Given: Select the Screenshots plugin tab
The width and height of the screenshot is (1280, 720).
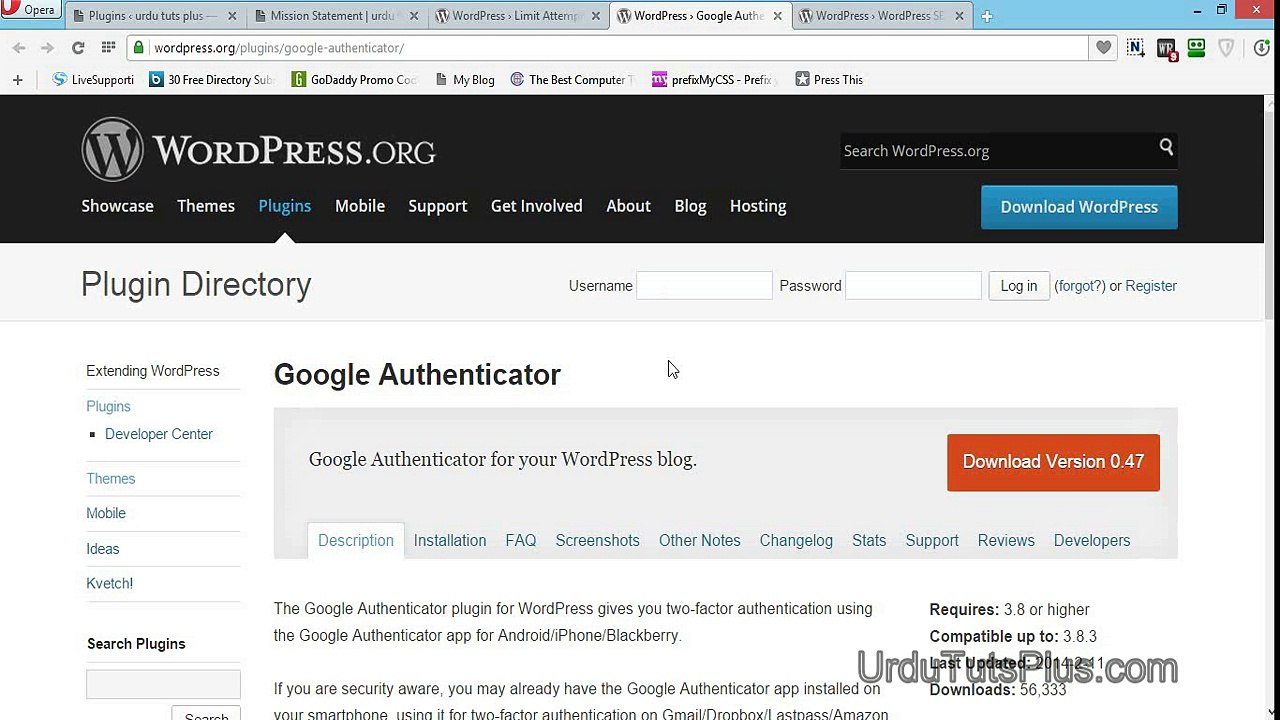Looking at the screenshot, I should [x=597, y=540].
